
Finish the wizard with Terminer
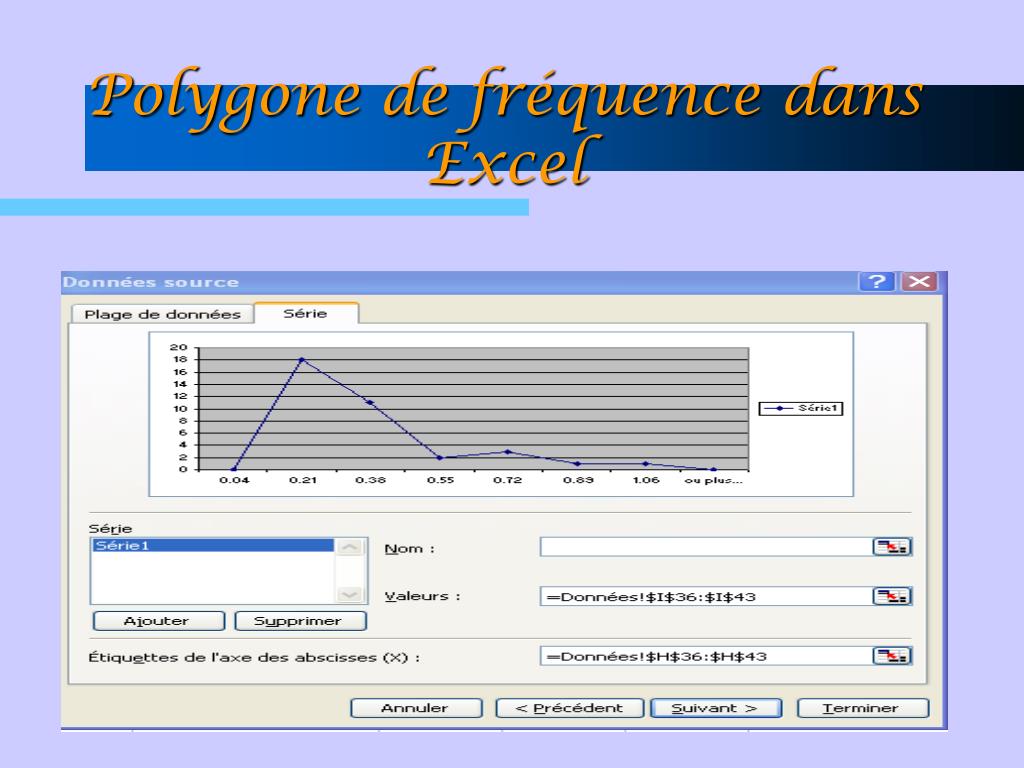click(x=863, y=708)
